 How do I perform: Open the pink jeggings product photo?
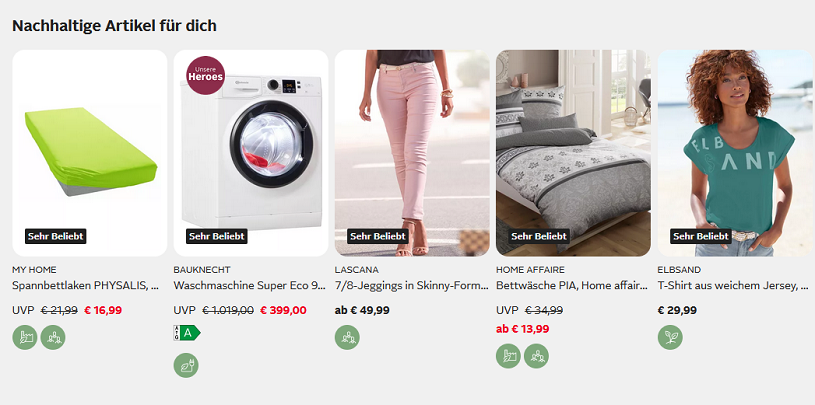(x=412, y=153)
